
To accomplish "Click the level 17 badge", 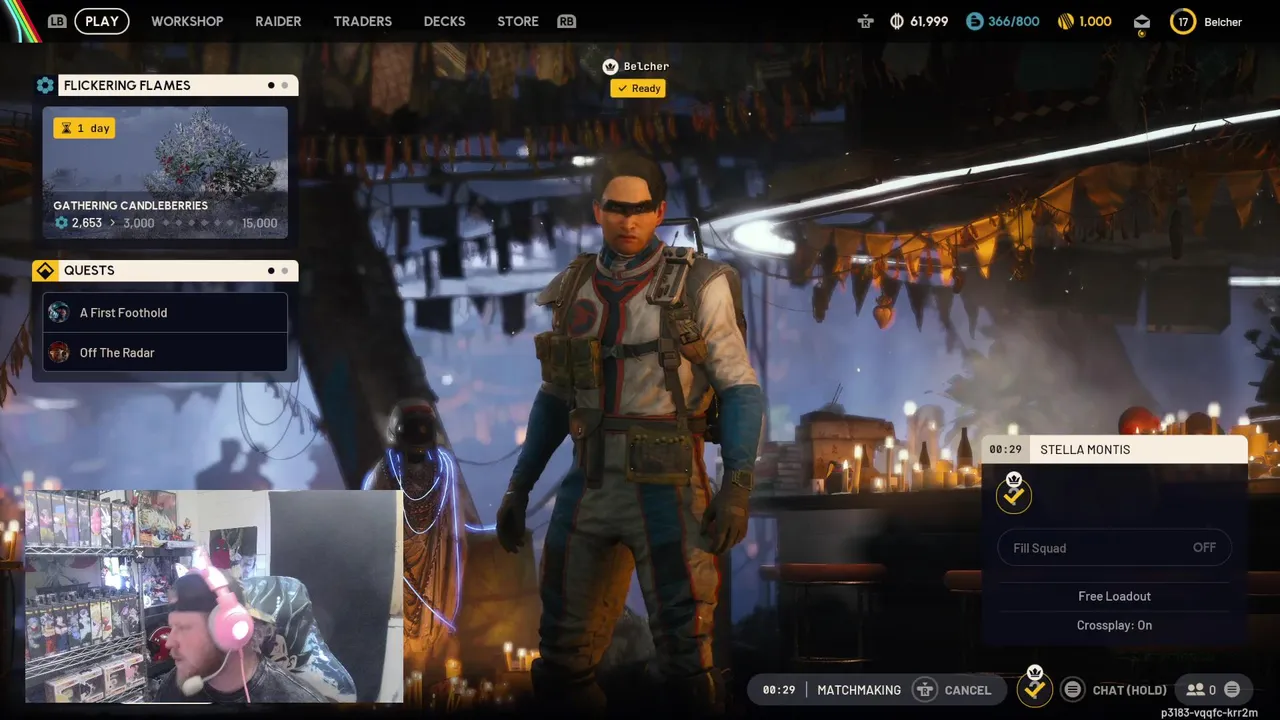I will [x=1183, y=21].
